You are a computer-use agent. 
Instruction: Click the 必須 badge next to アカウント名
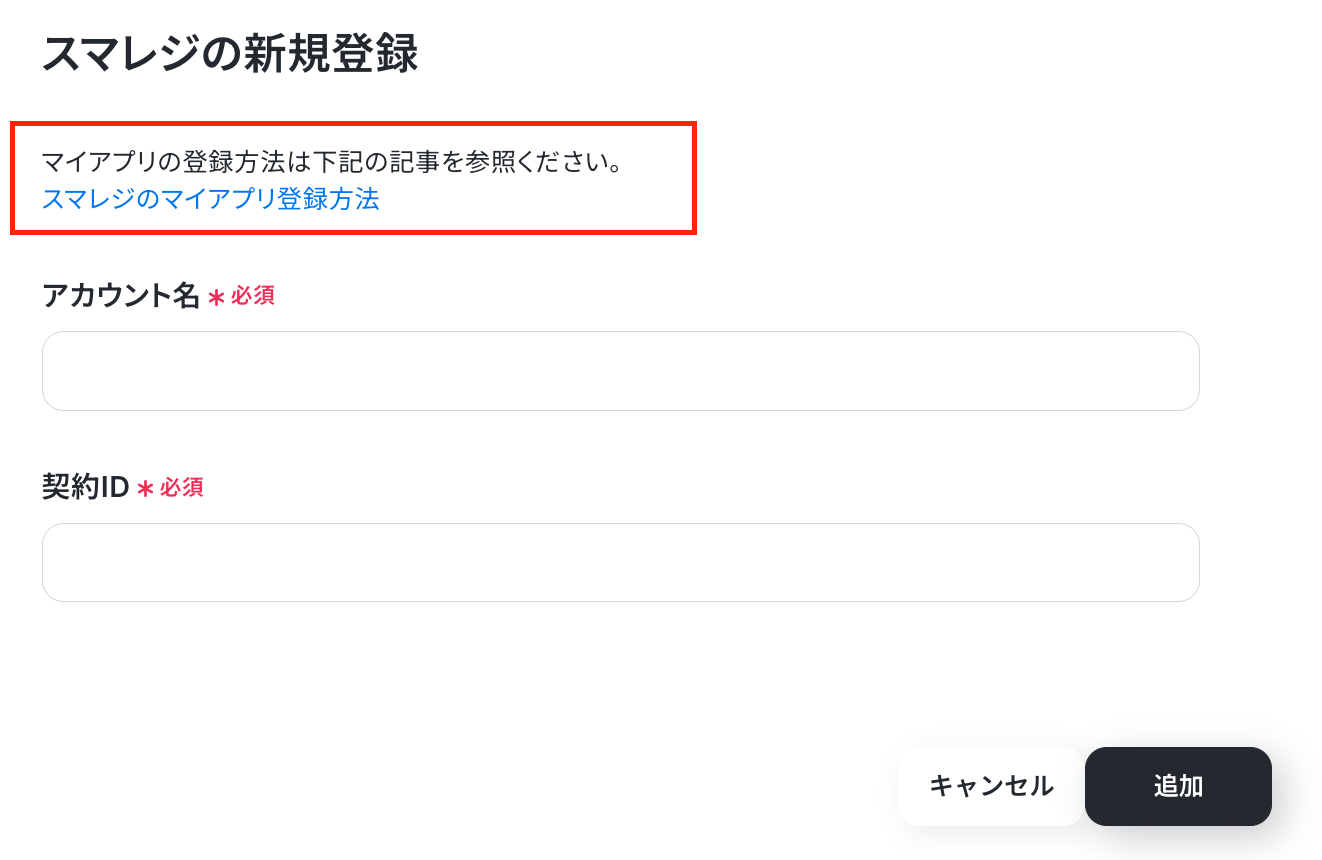point(253,296)
